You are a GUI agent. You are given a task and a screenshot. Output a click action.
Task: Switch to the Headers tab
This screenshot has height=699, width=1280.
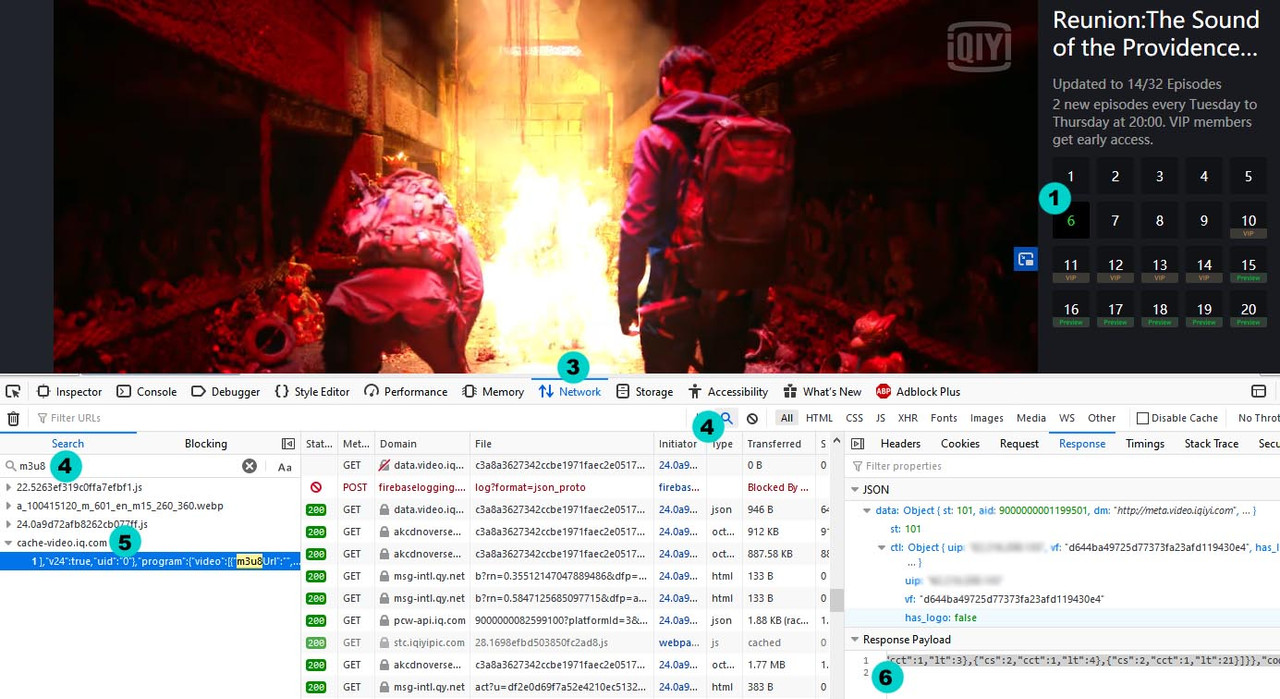pos(900,444)
